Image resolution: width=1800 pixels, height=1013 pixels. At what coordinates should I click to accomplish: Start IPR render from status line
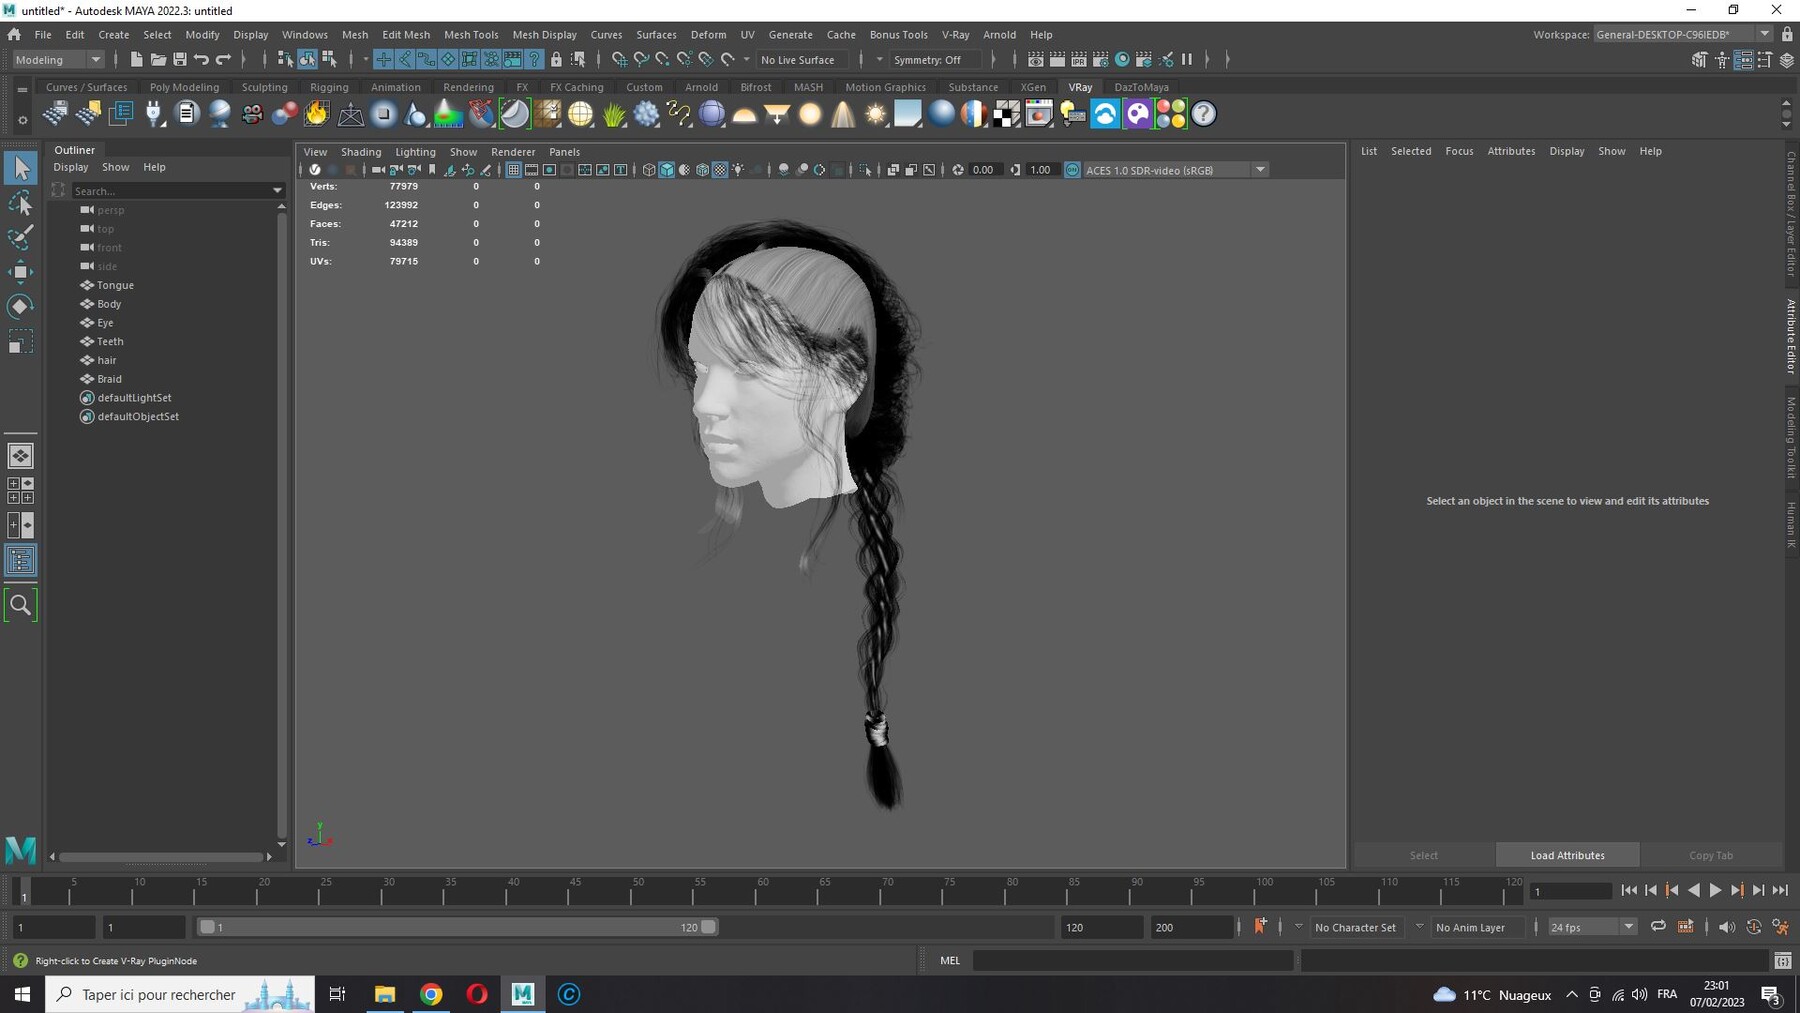click(1079, 60)
